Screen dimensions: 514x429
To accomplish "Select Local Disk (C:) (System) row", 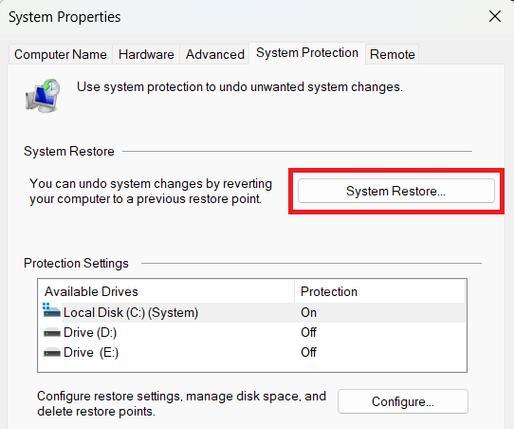I will [x=252, y=313].
